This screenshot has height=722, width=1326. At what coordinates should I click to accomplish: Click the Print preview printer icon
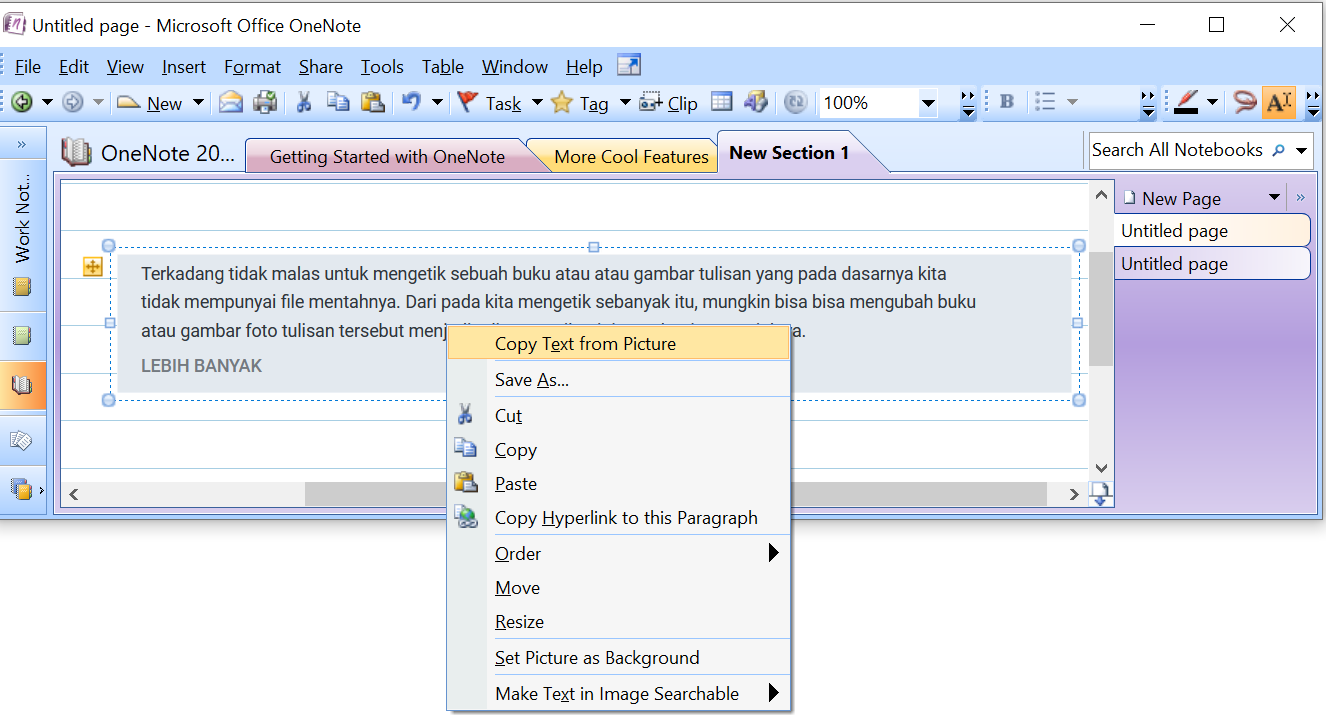click(265, 102)
